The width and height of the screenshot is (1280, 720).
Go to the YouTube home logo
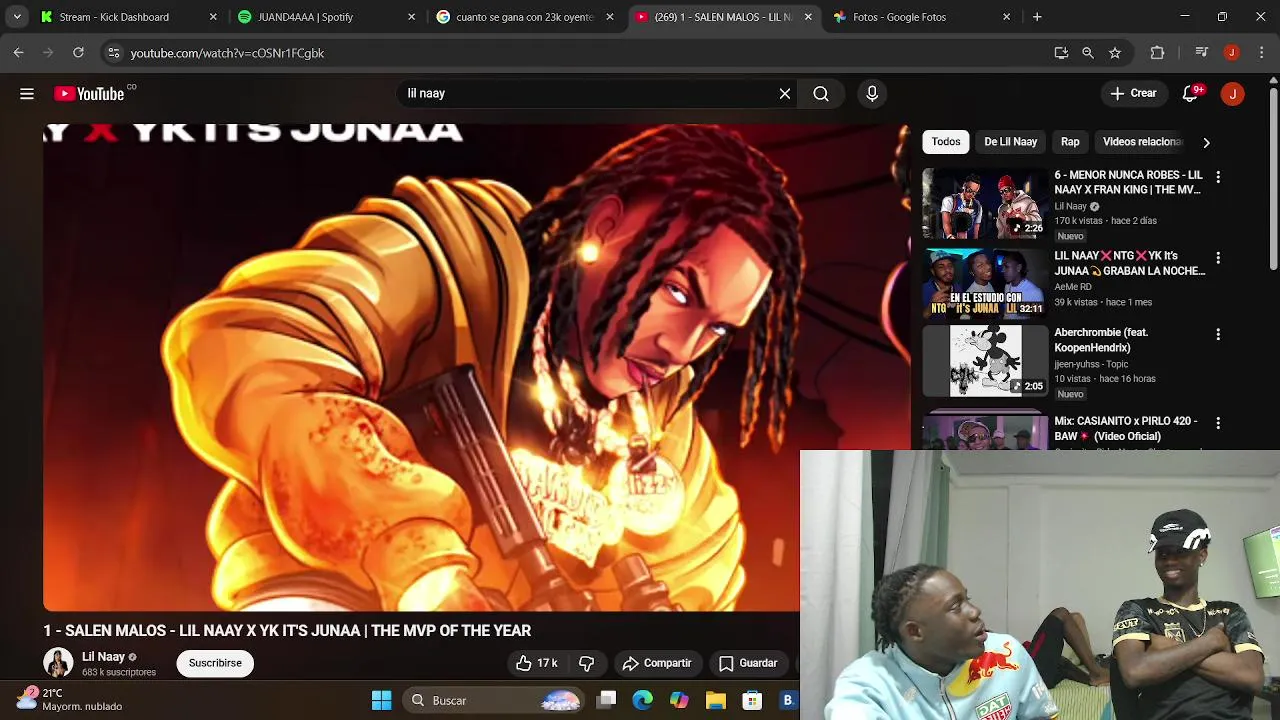click(x=90, y=93)
